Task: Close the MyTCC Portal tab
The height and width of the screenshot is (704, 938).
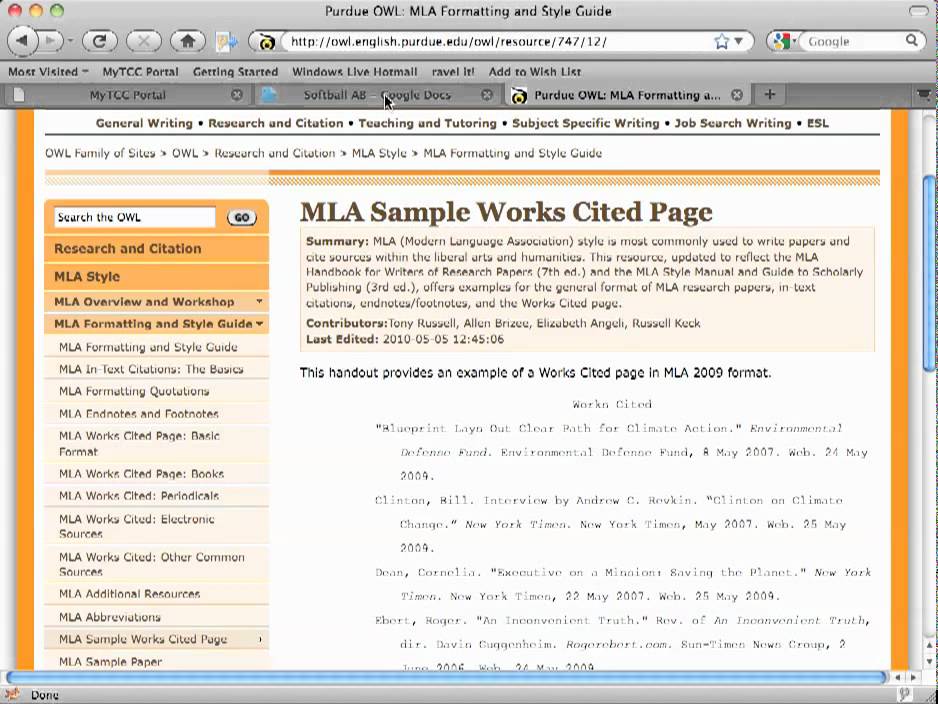Action: point(237,95)
